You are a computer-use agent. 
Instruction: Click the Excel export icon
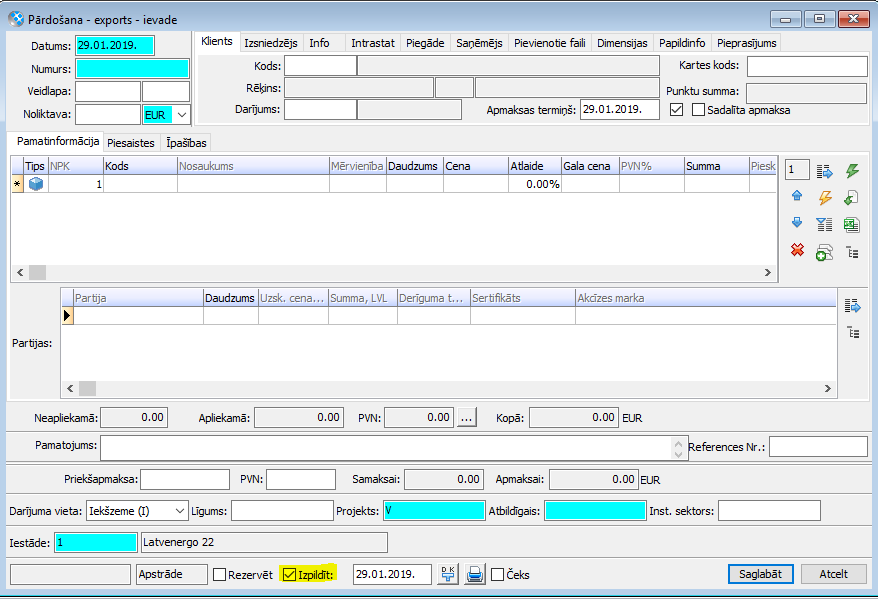pyautogui.click(x=852, y=224)
